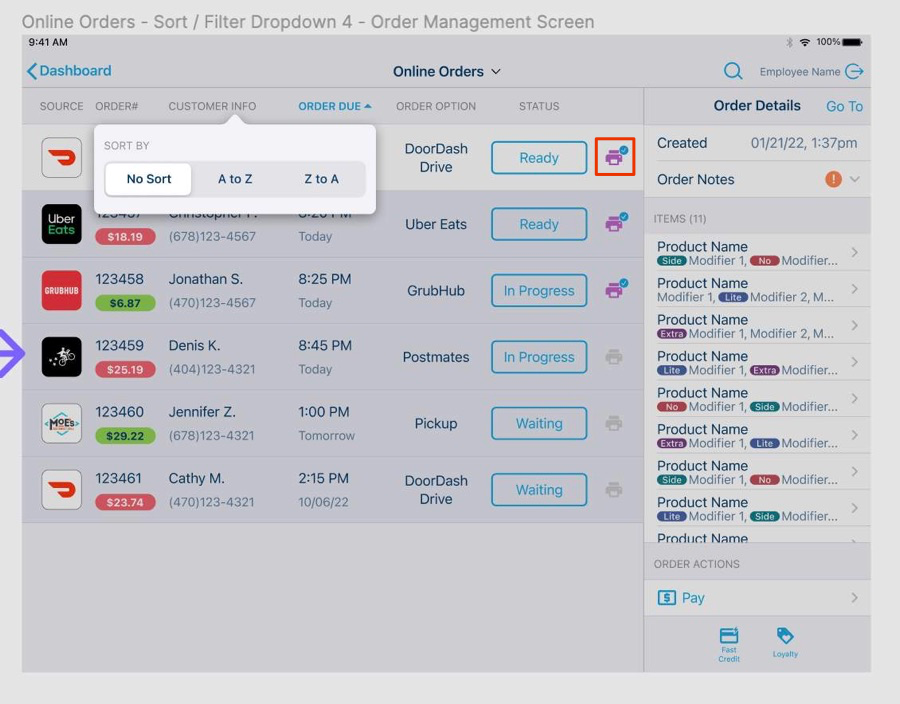Click the Go To link

pyautogui.click(x=843, y=106)
